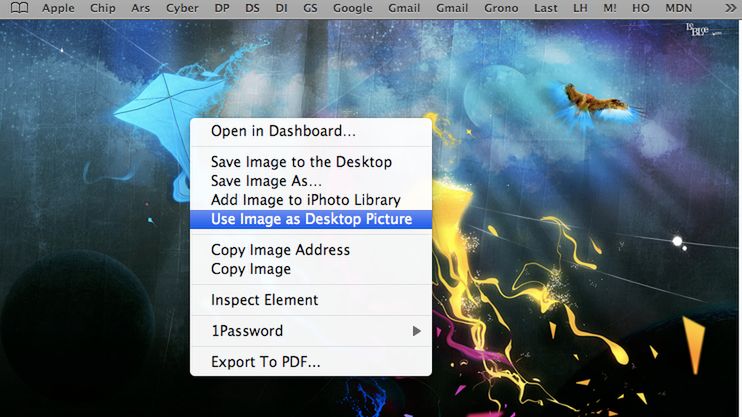
Task: Select Export To PDF… menu entry
Action: click(x=311, y=362)
